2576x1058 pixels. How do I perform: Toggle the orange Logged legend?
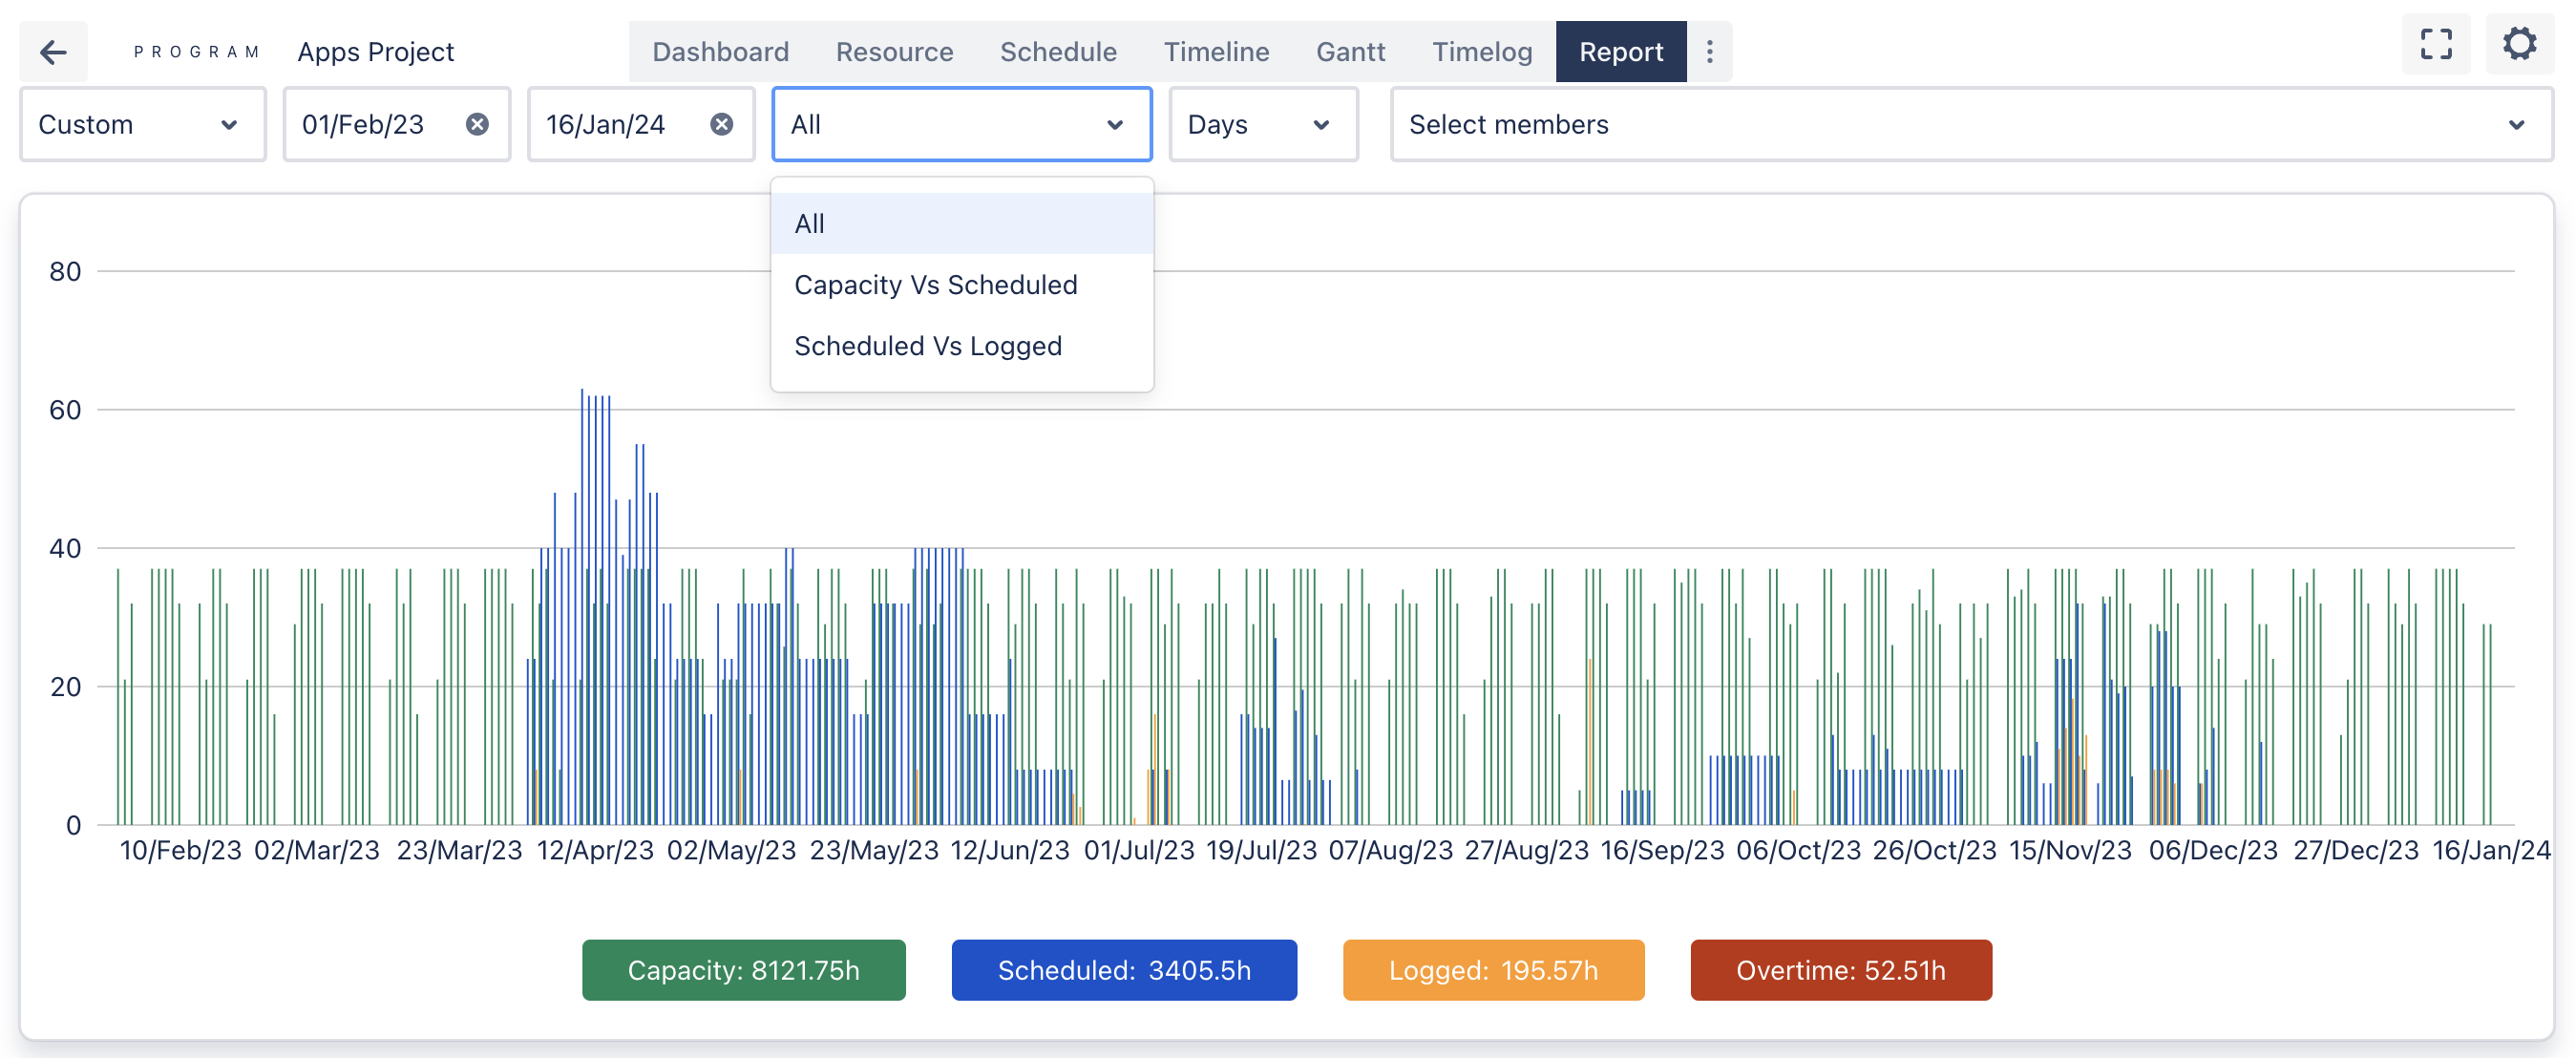[x=1492, y=969]
